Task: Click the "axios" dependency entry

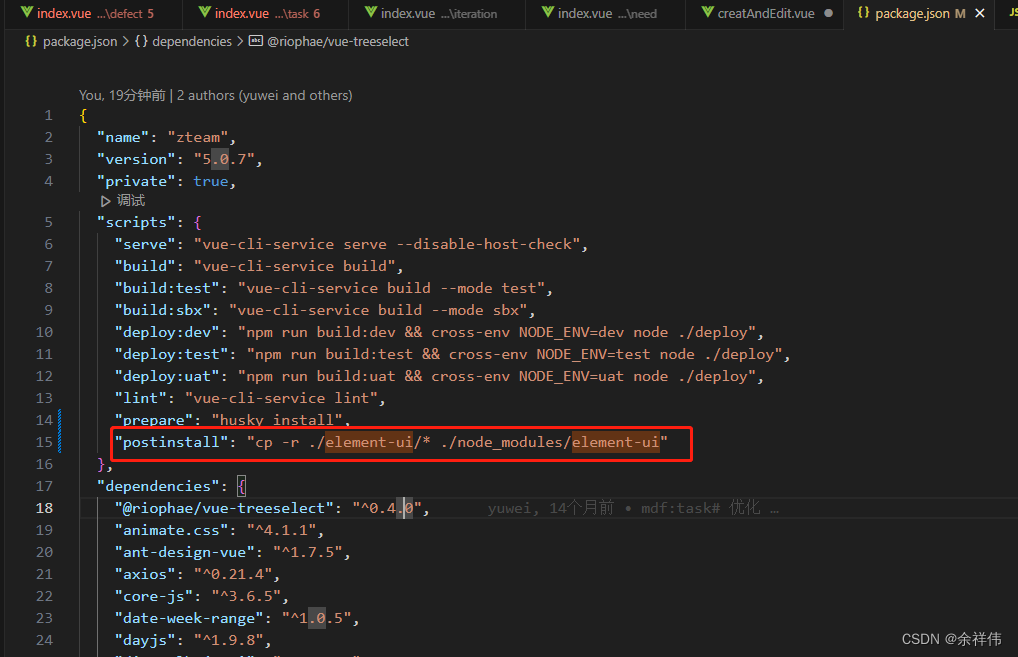Action: point(197,575)
